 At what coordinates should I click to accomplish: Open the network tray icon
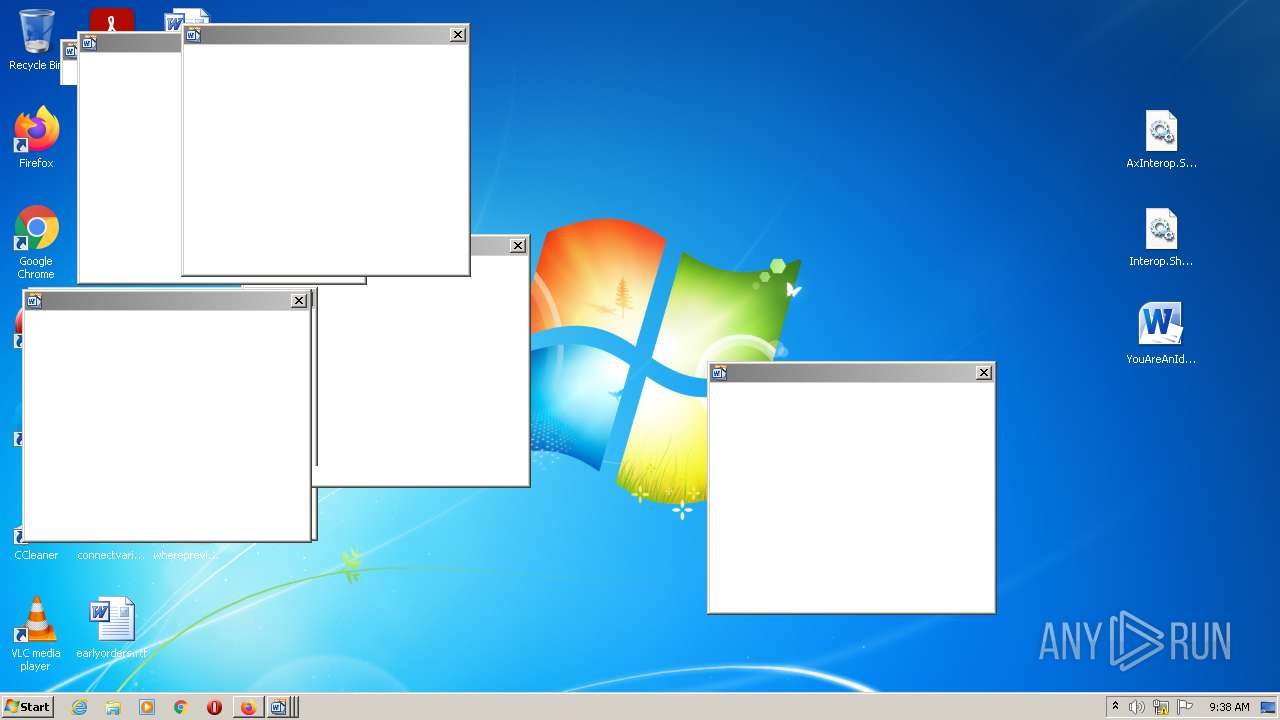(x=1161, y=707)
